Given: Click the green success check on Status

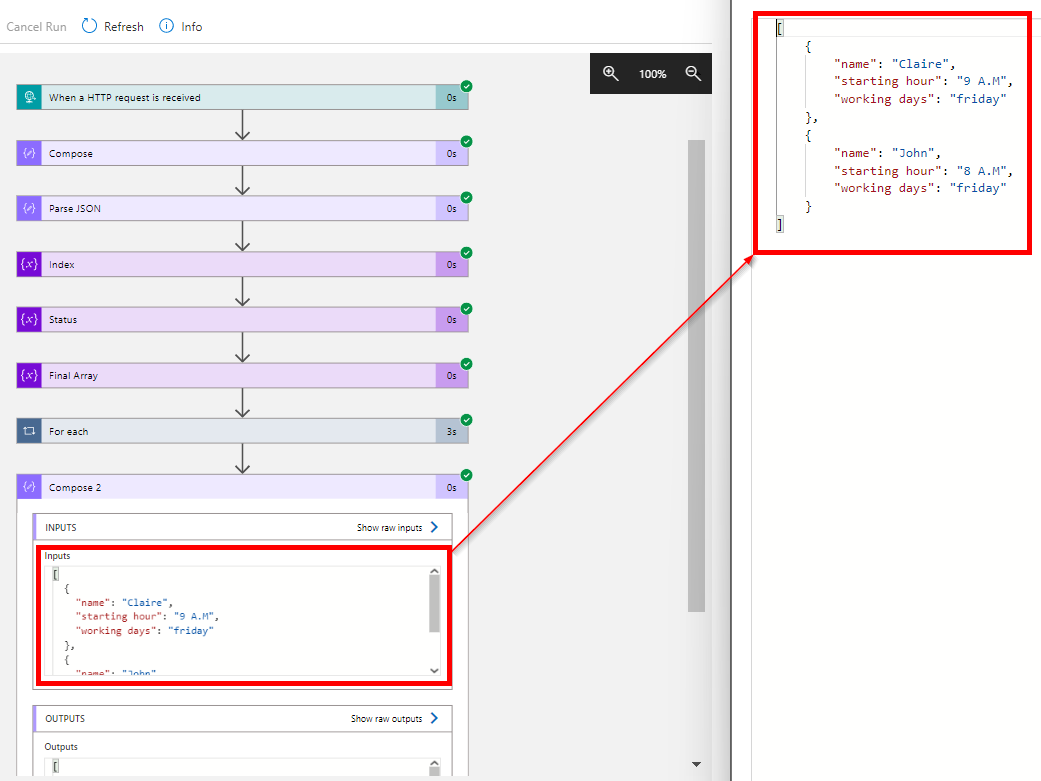Looking at the screenshot, I should click(x=467, y=309).
